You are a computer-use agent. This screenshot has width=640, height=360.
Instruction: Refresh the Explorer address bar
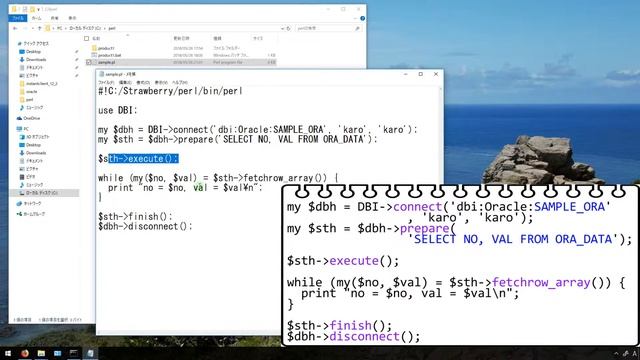click(289, 29)
